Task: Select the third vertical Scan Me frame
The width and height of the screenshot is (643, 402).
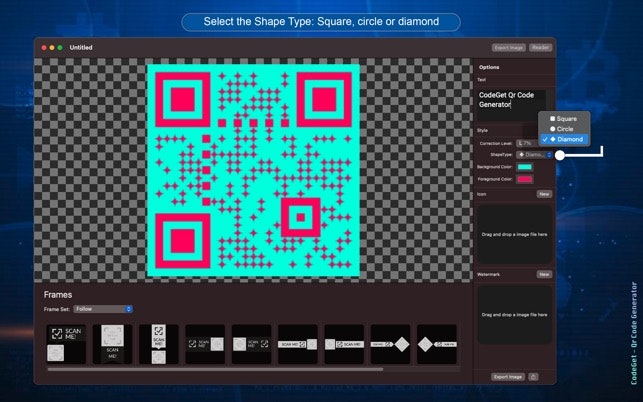Action: tap(159, 344)
